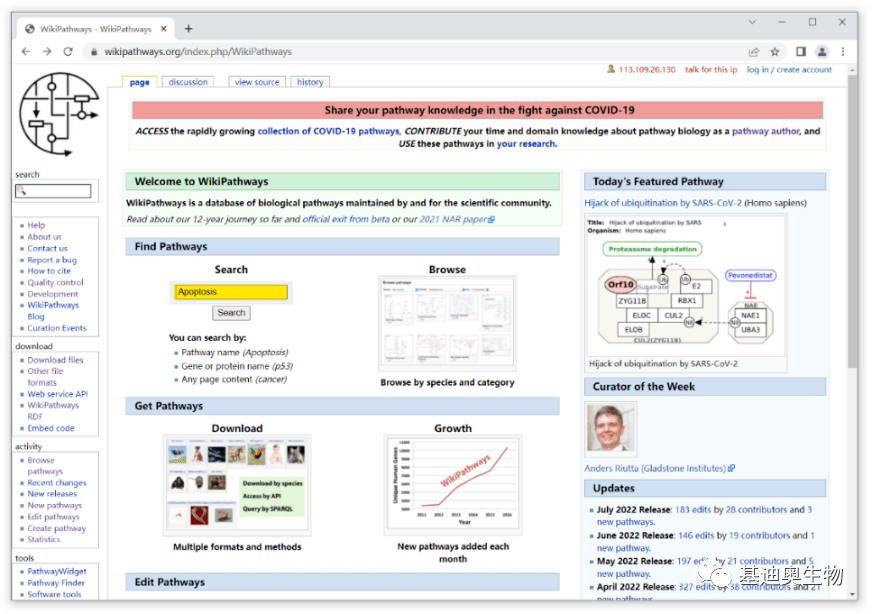The image size is (872, 614).
Task: Open the history tab
Action: pos(310,82)
